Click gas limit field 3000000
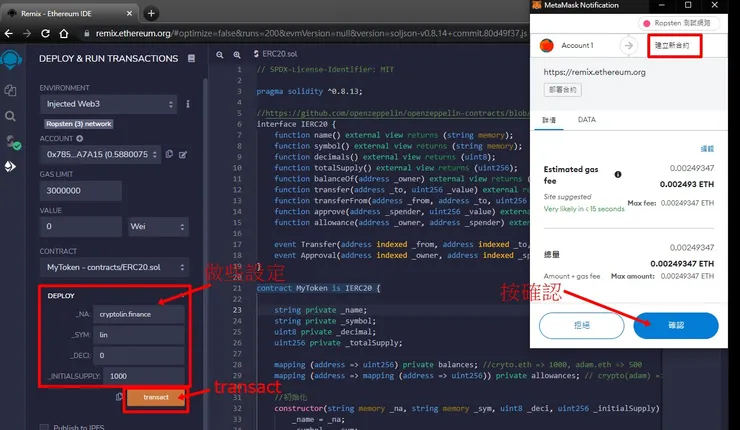 (81, 191)
